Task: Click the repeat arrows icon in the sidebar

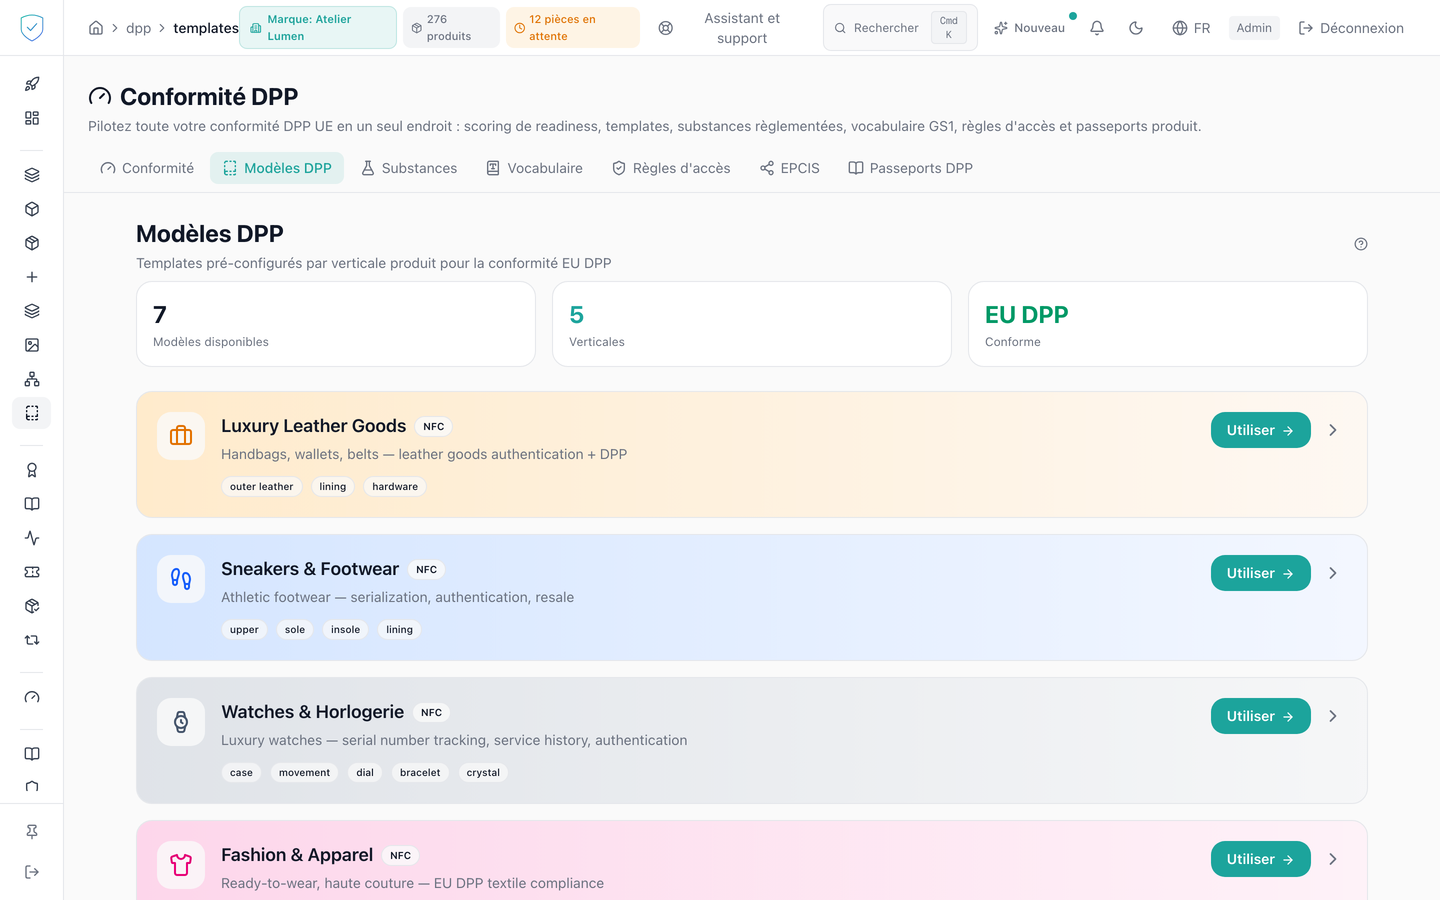Action: coord(32,640)
